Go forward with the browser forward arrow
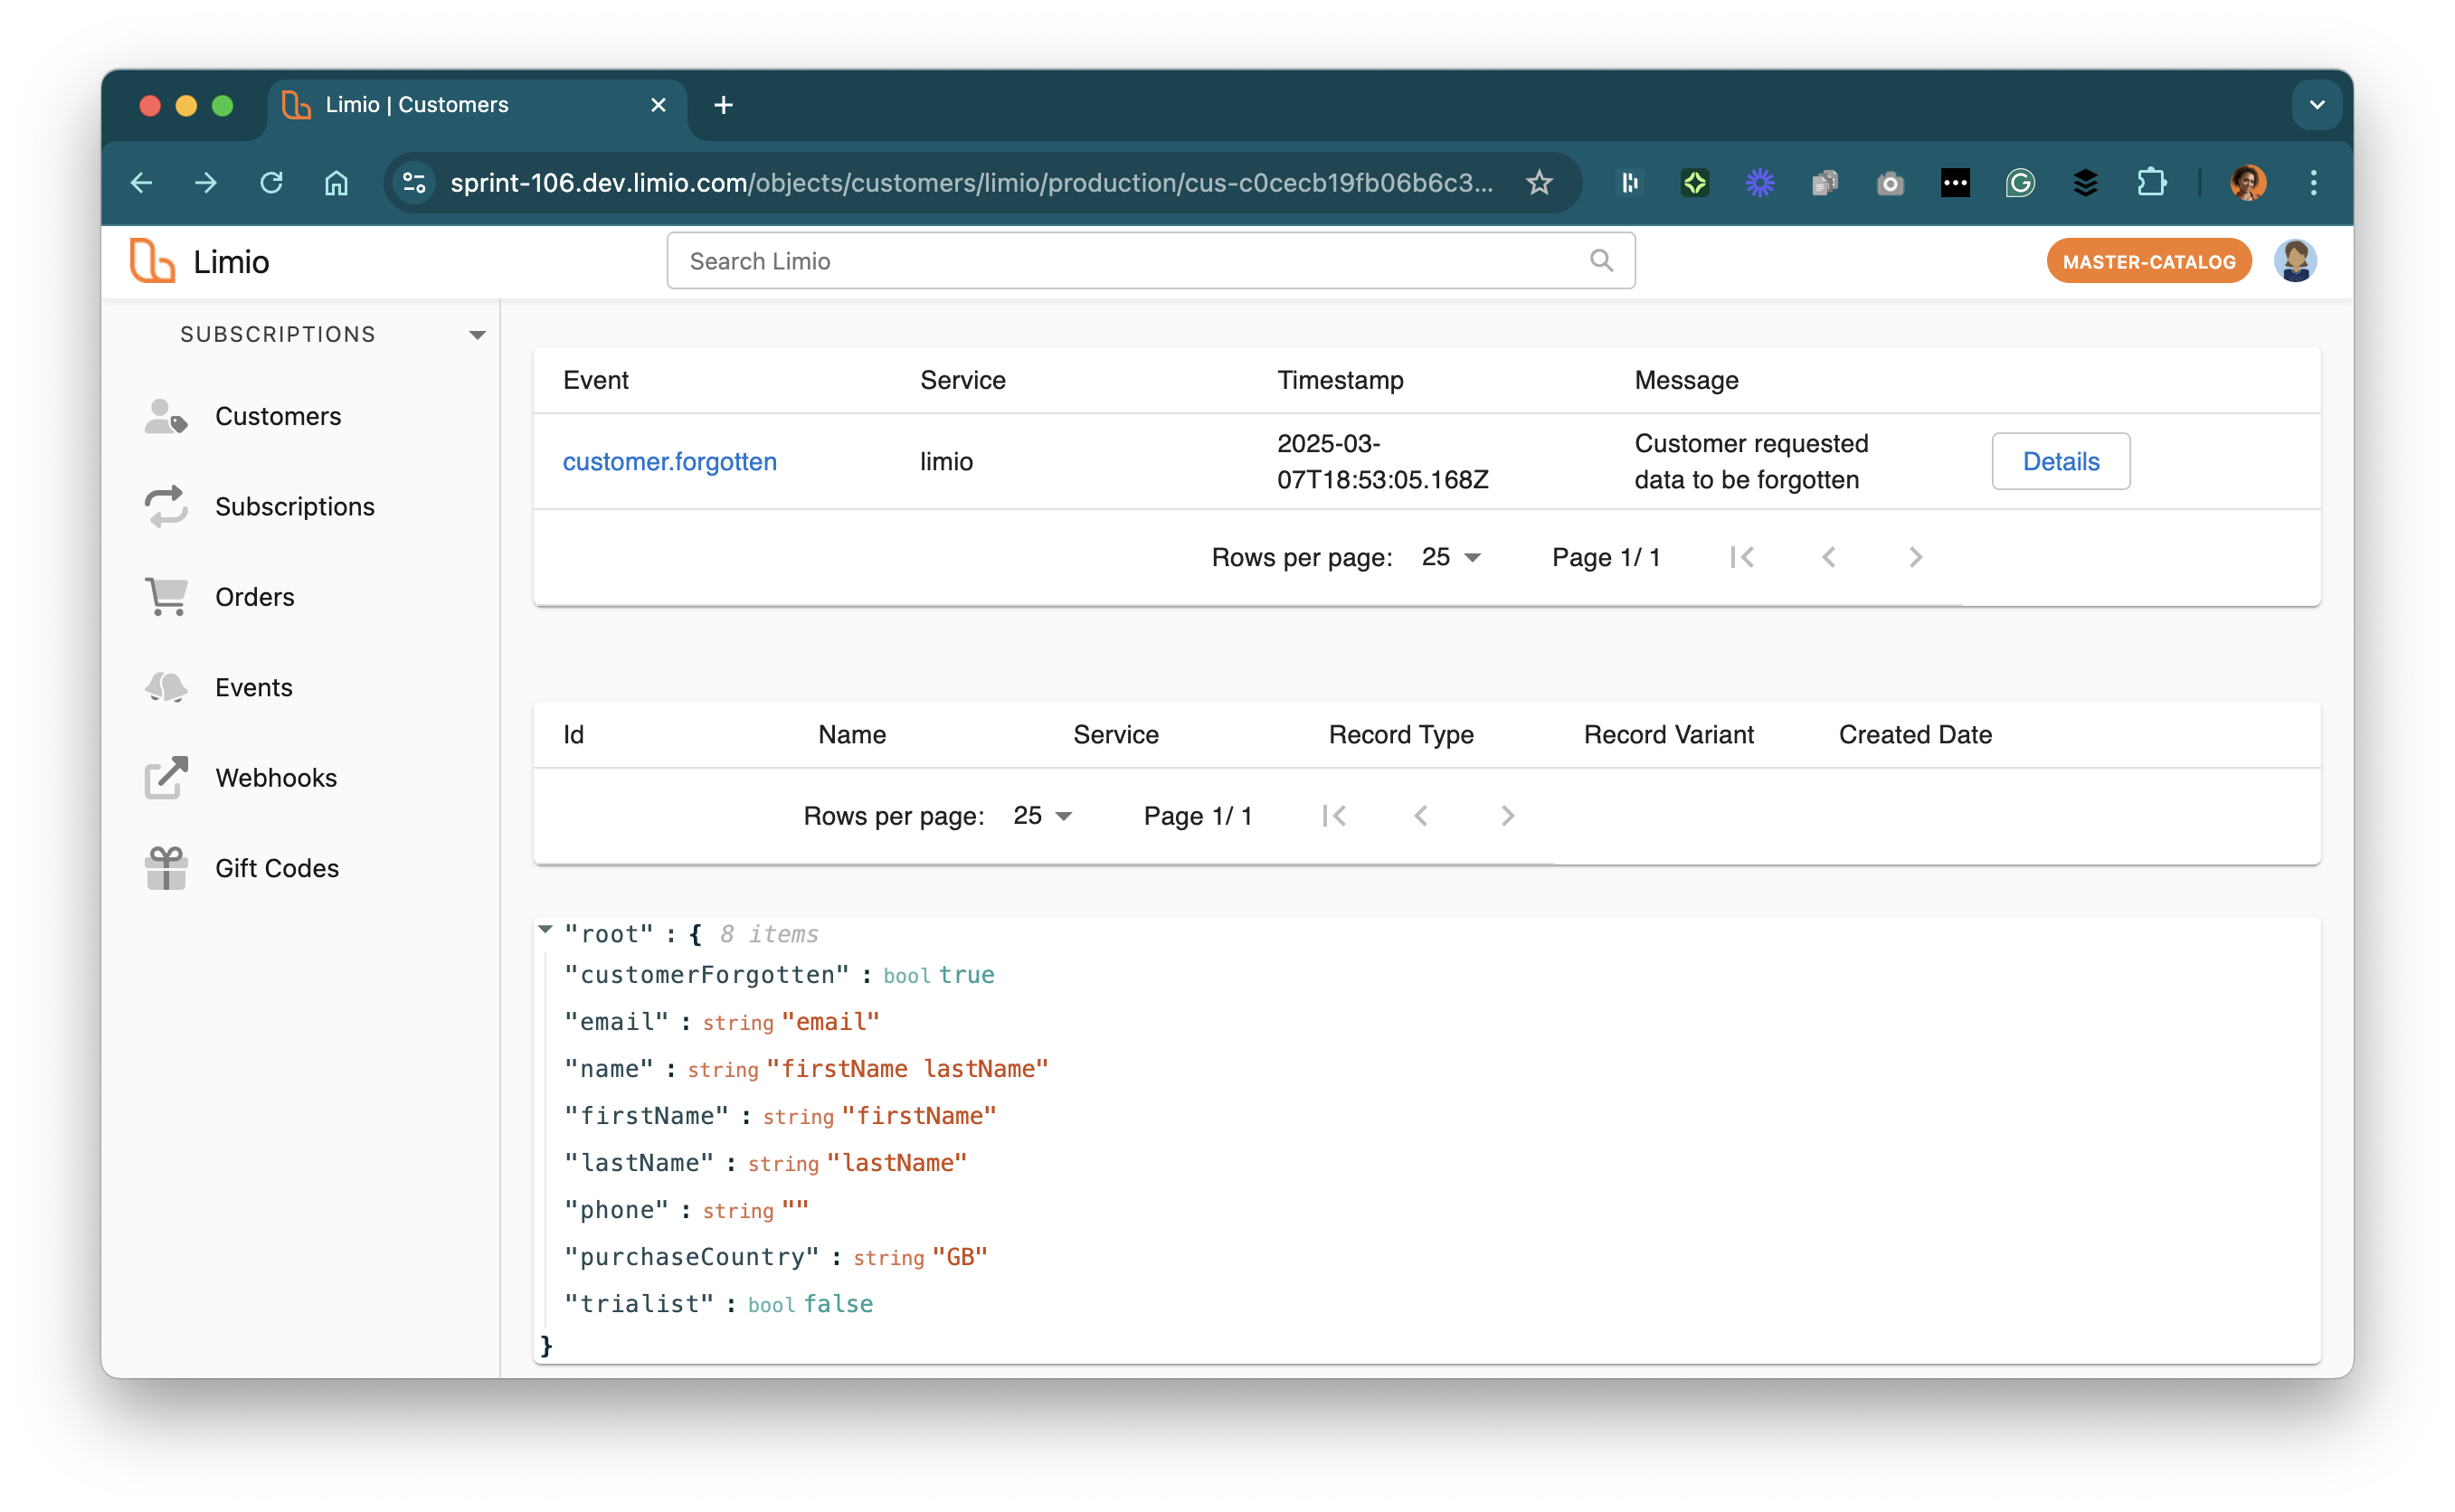 coord(206,183)
